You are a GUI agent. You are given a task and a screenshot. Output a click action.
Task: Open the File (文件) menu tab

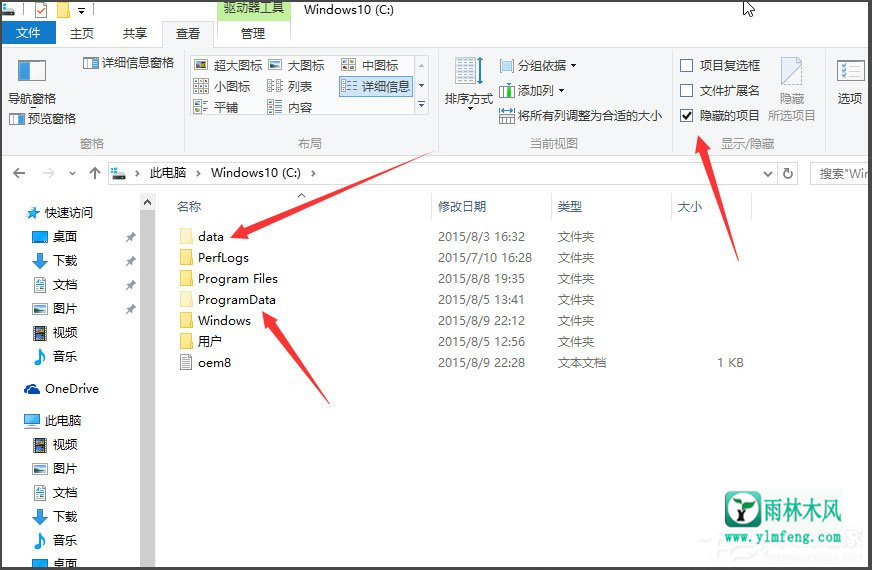[28, 33]
